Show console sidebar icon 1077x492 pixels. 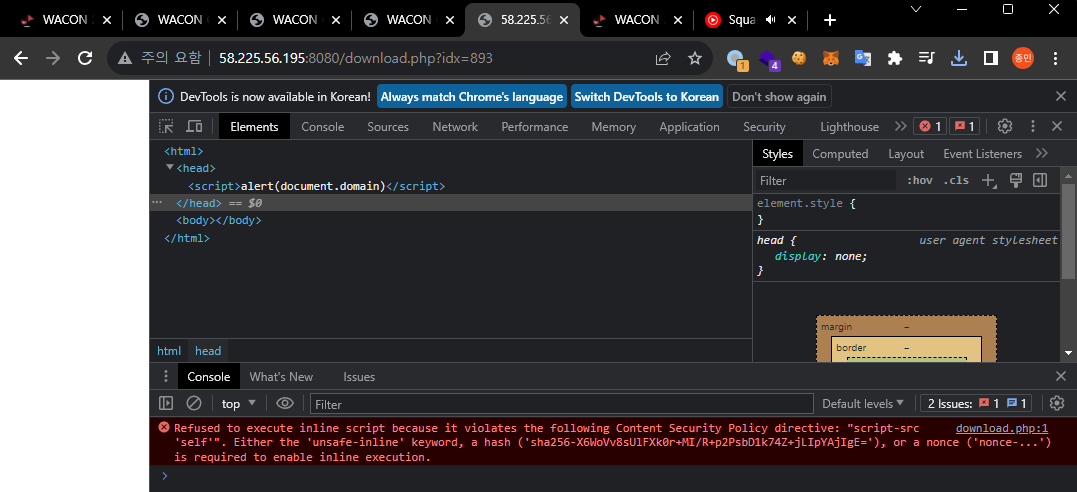[x=166, y=403]
